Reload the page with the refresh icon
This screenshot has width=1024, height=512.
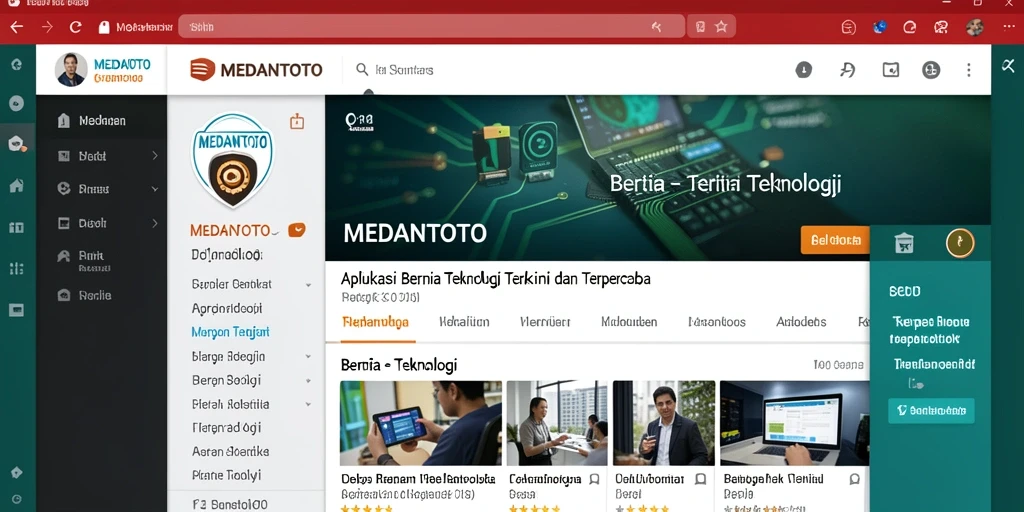click(76, 27)
